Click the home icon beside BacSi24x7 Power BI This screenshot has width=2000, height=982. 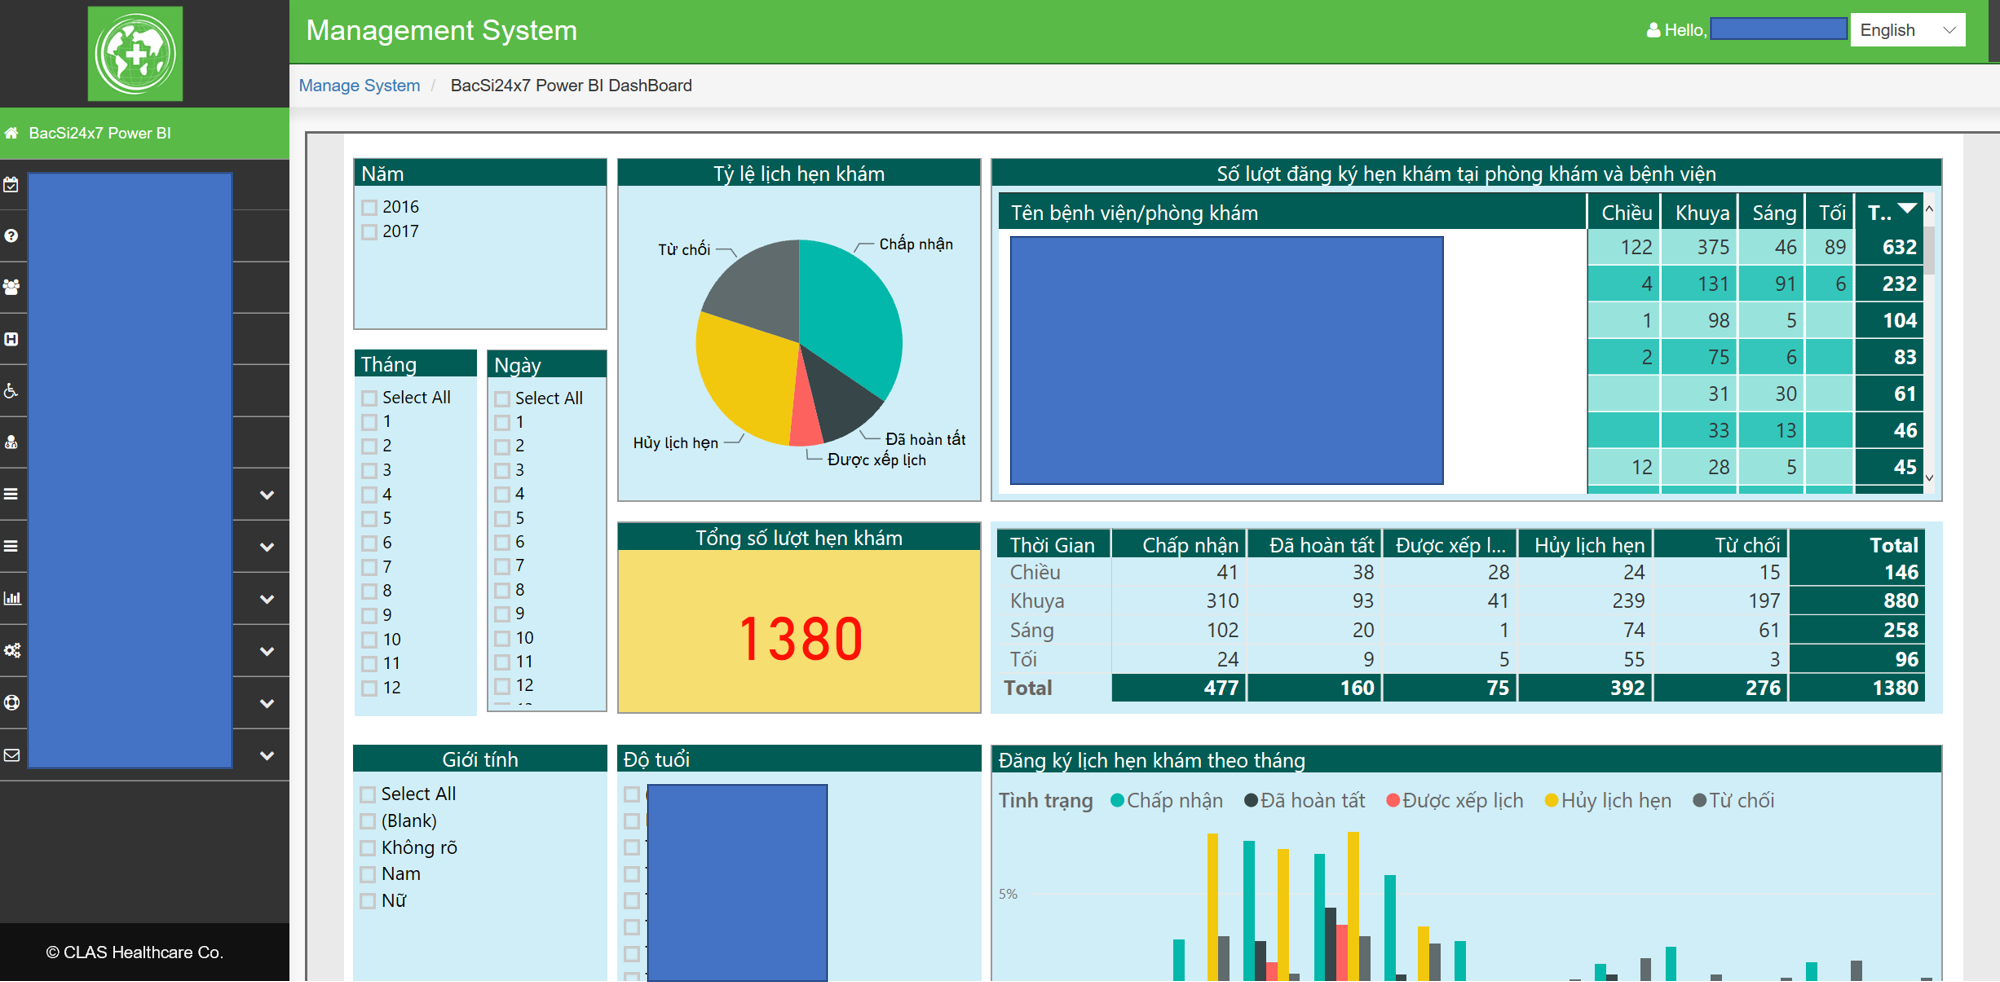tap(12, 133)
